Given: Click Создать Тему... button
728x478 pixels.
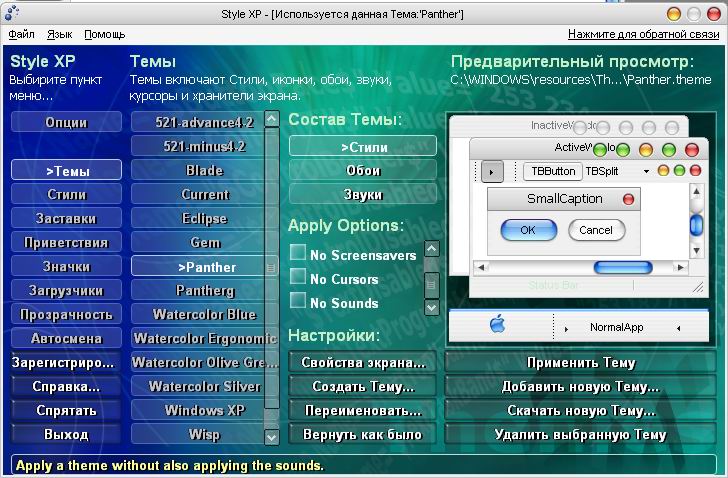Looking at the screenshot, I should (363, 387).
